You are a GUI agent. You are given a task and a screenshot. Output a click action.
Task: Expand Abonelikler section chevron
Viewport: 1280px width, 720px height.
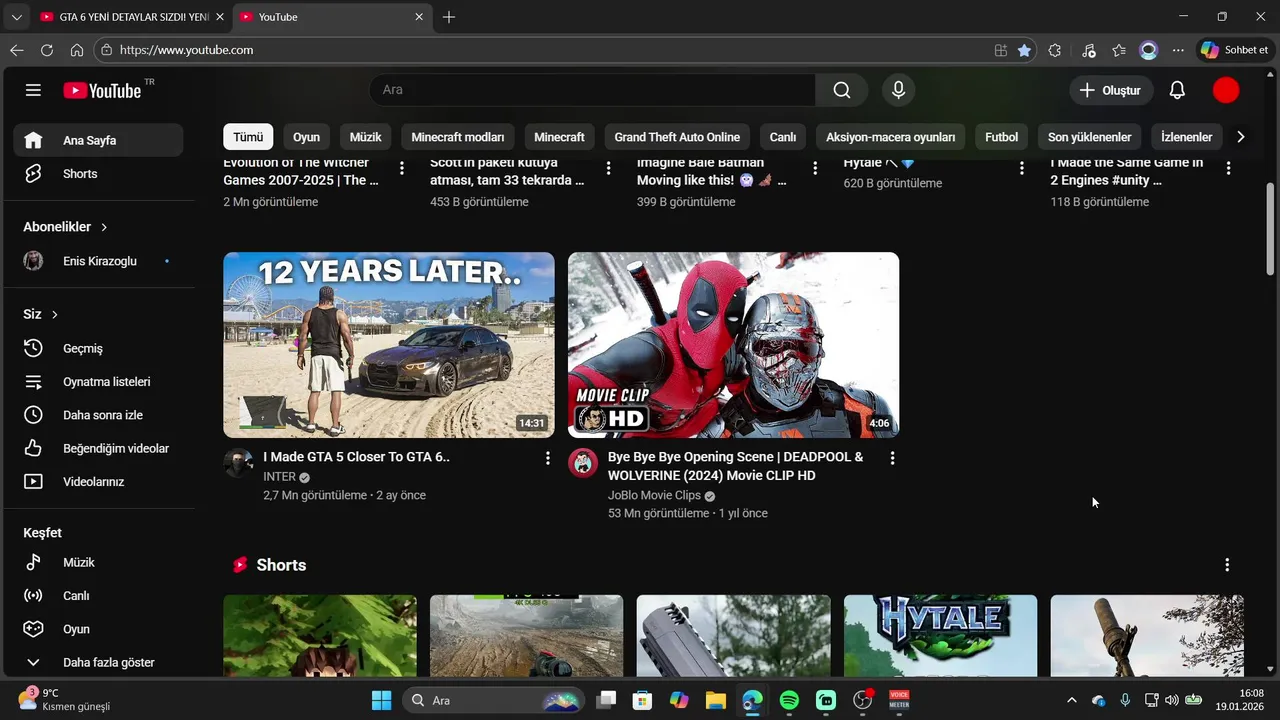pyautogui.click(x=104, y=227)
